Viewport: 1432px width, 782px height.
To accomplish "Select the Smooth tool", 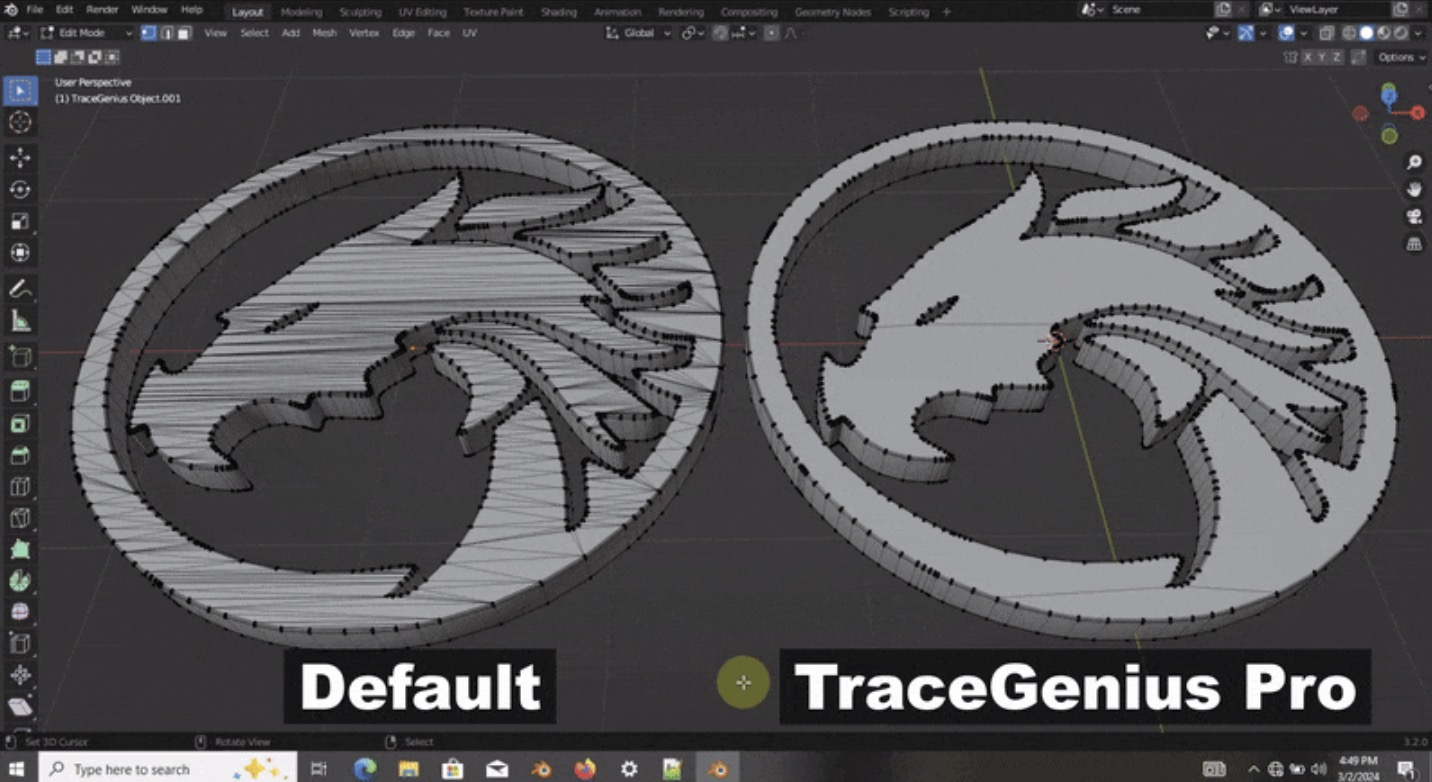I will tap(19, 612).
